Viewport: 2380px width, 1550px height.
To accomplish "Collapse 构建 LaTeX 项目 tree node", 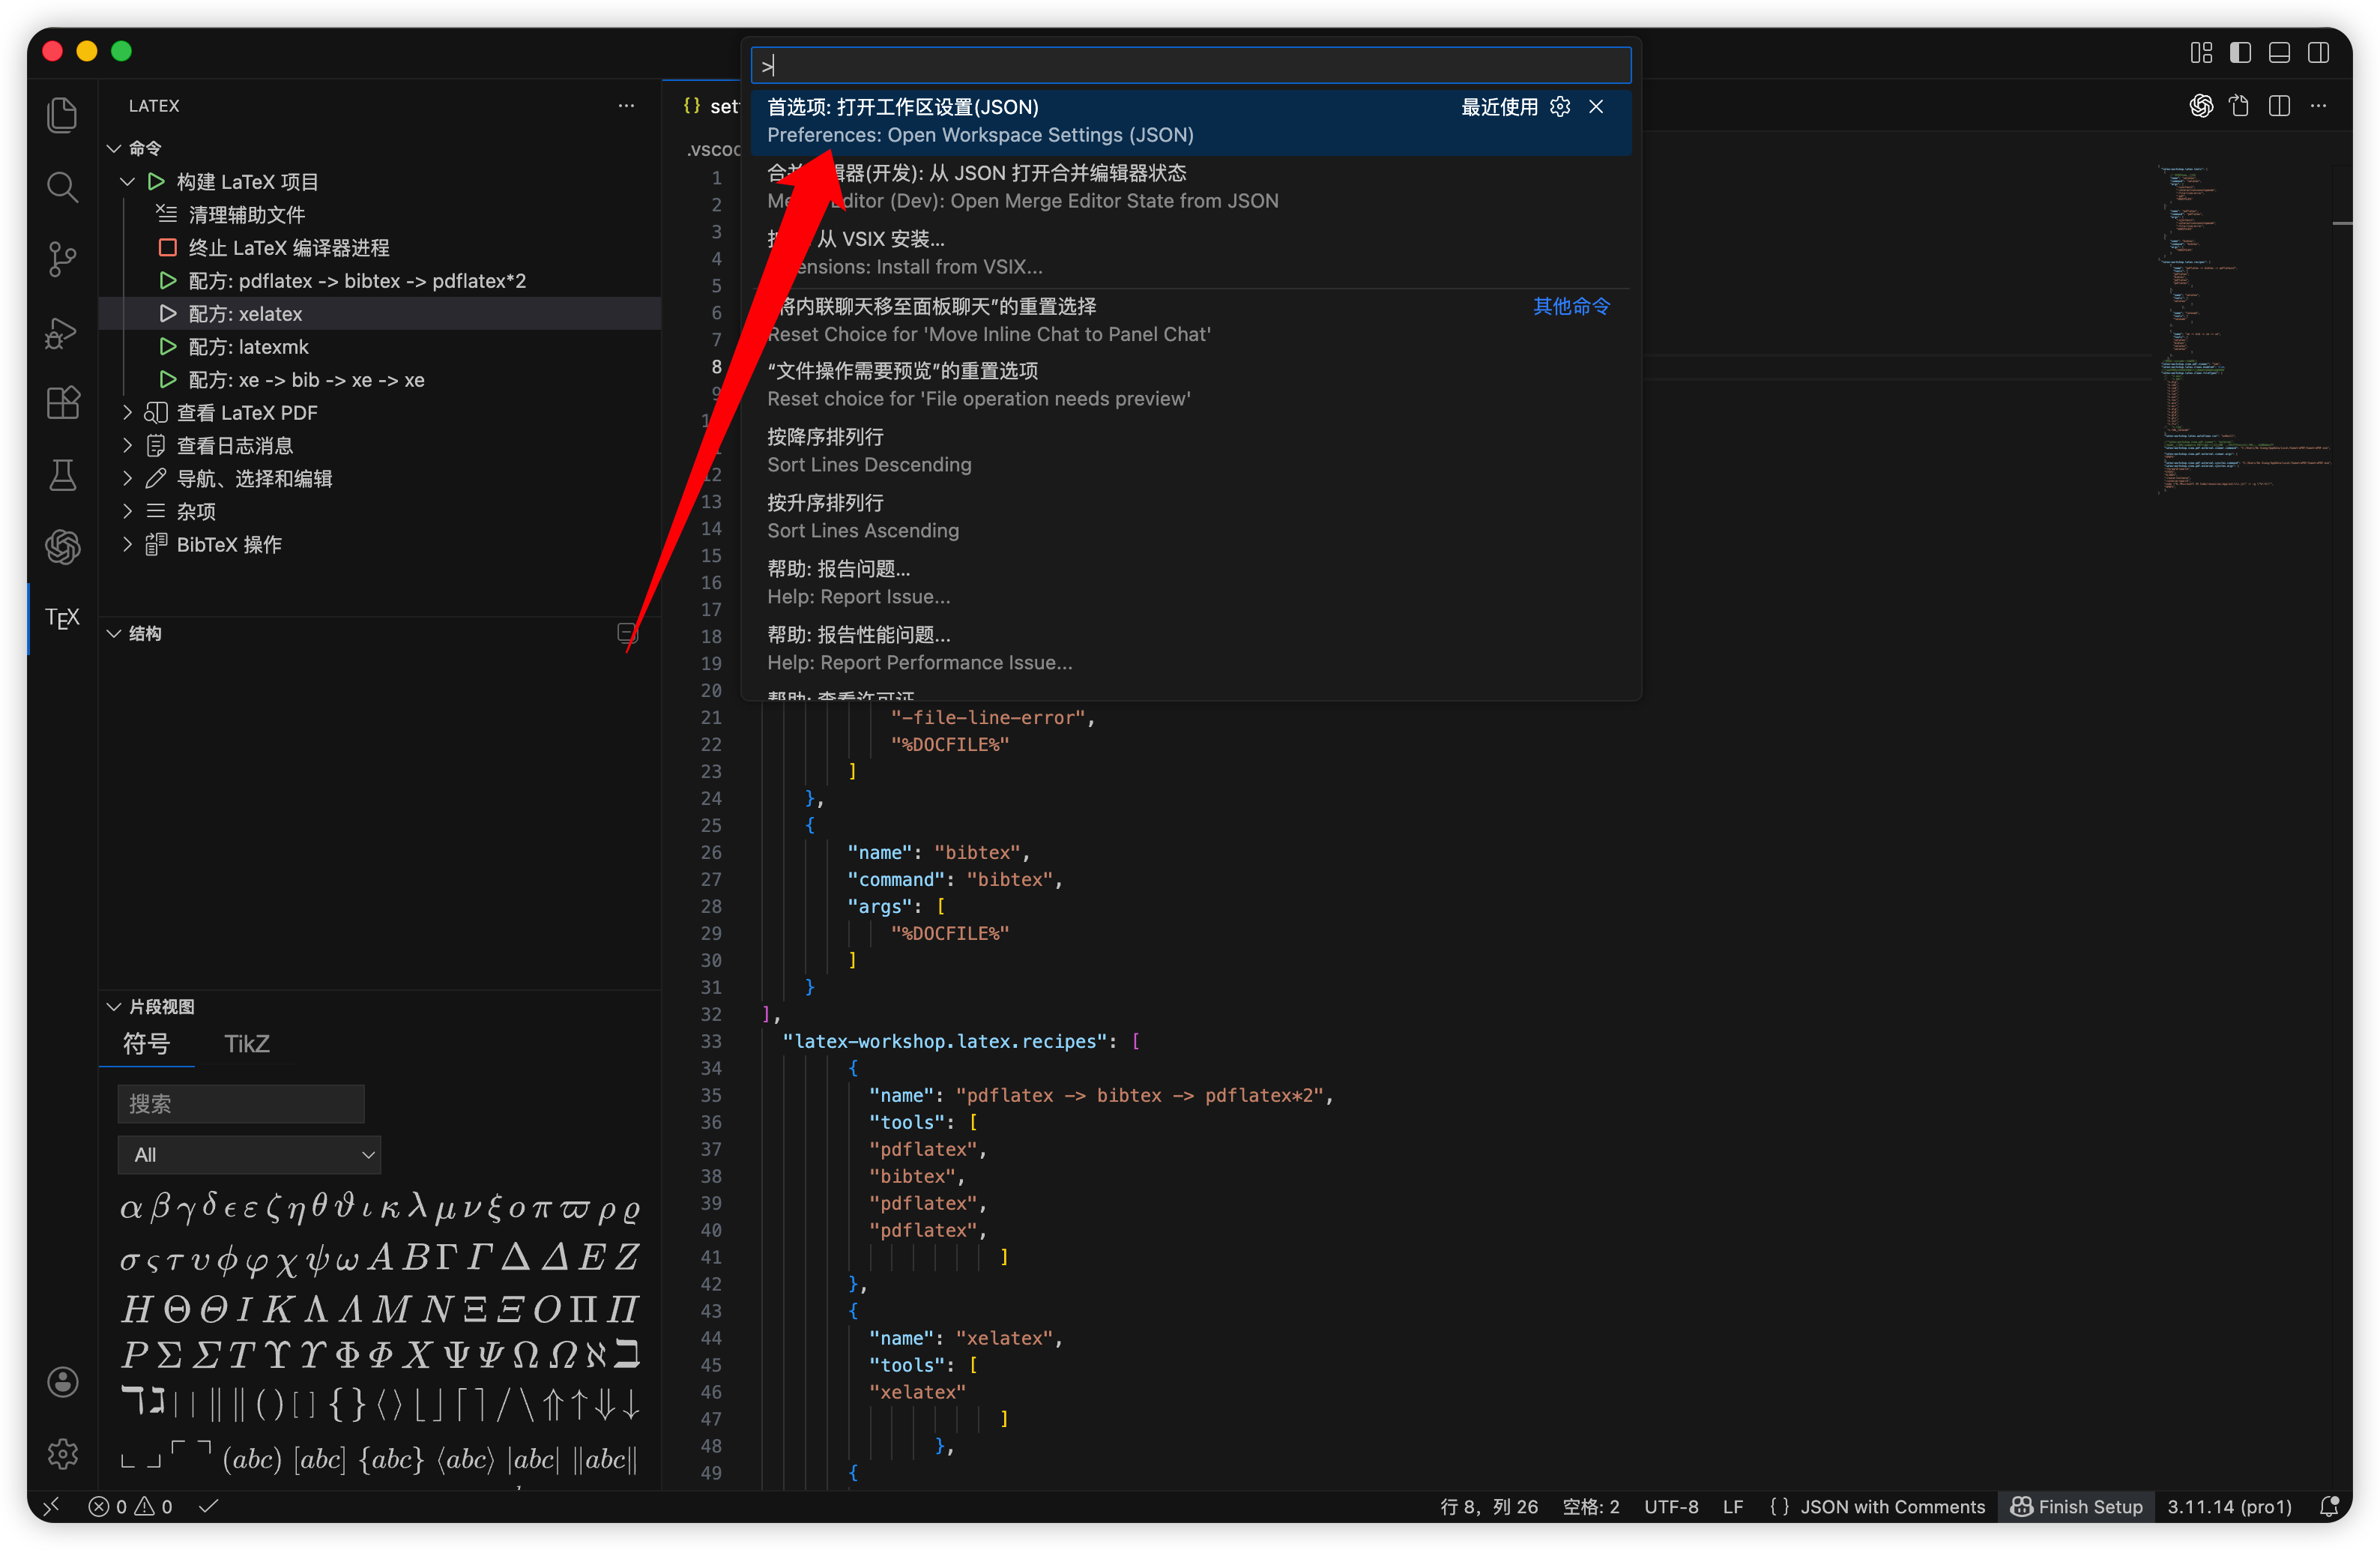I will coord(127,182).
